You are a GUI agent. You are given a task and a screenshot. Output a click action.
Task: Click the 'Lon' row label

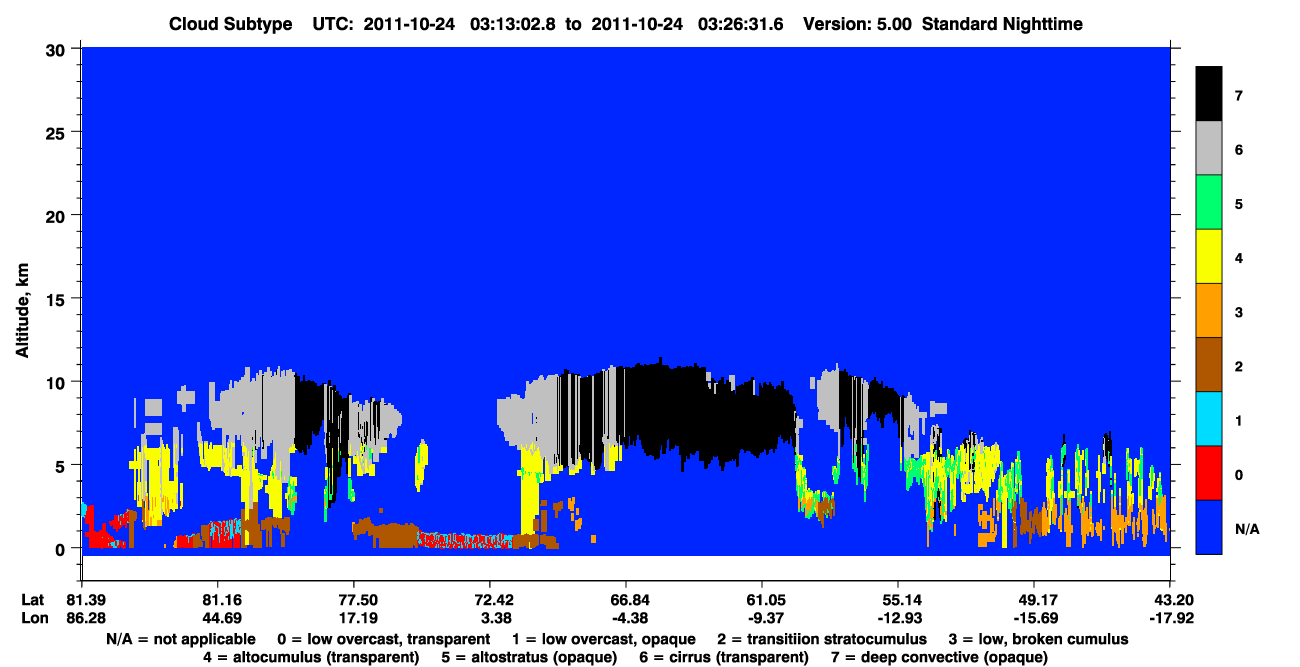point(33,618)
